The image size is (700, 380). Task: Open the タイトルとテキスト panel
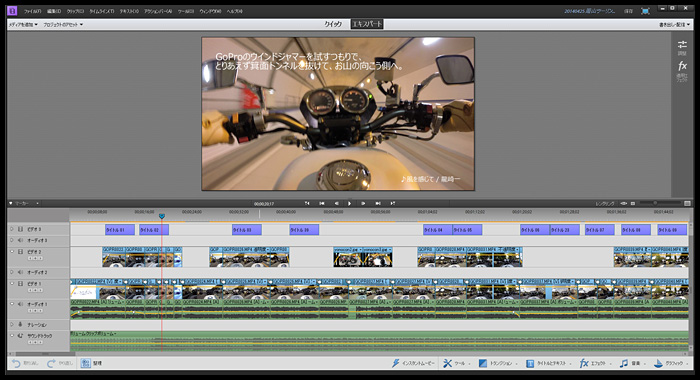tap(549, 363)
